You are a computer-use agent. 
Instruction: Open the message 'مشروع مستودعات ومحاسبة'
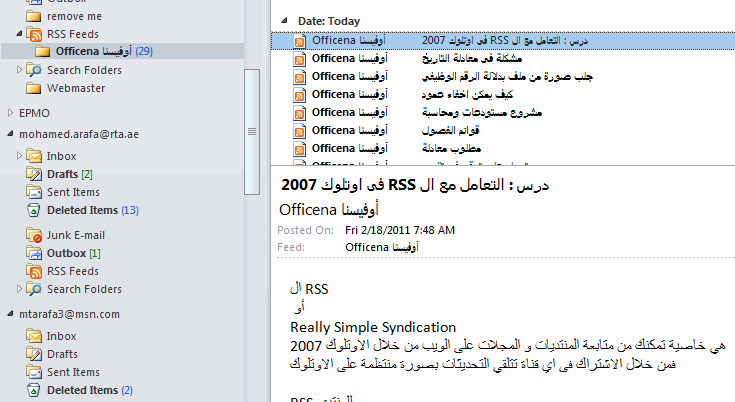(482, 112)
